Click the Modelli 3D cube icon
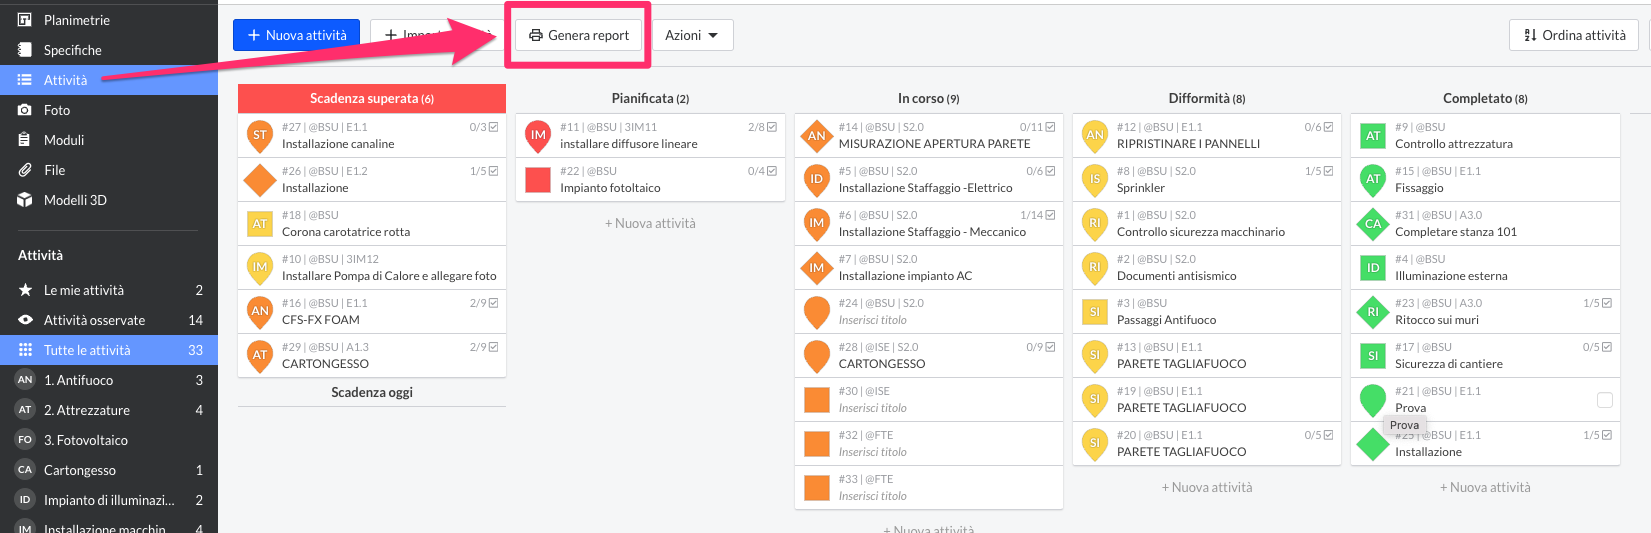 pyautogui.click(x=25, y=200)
